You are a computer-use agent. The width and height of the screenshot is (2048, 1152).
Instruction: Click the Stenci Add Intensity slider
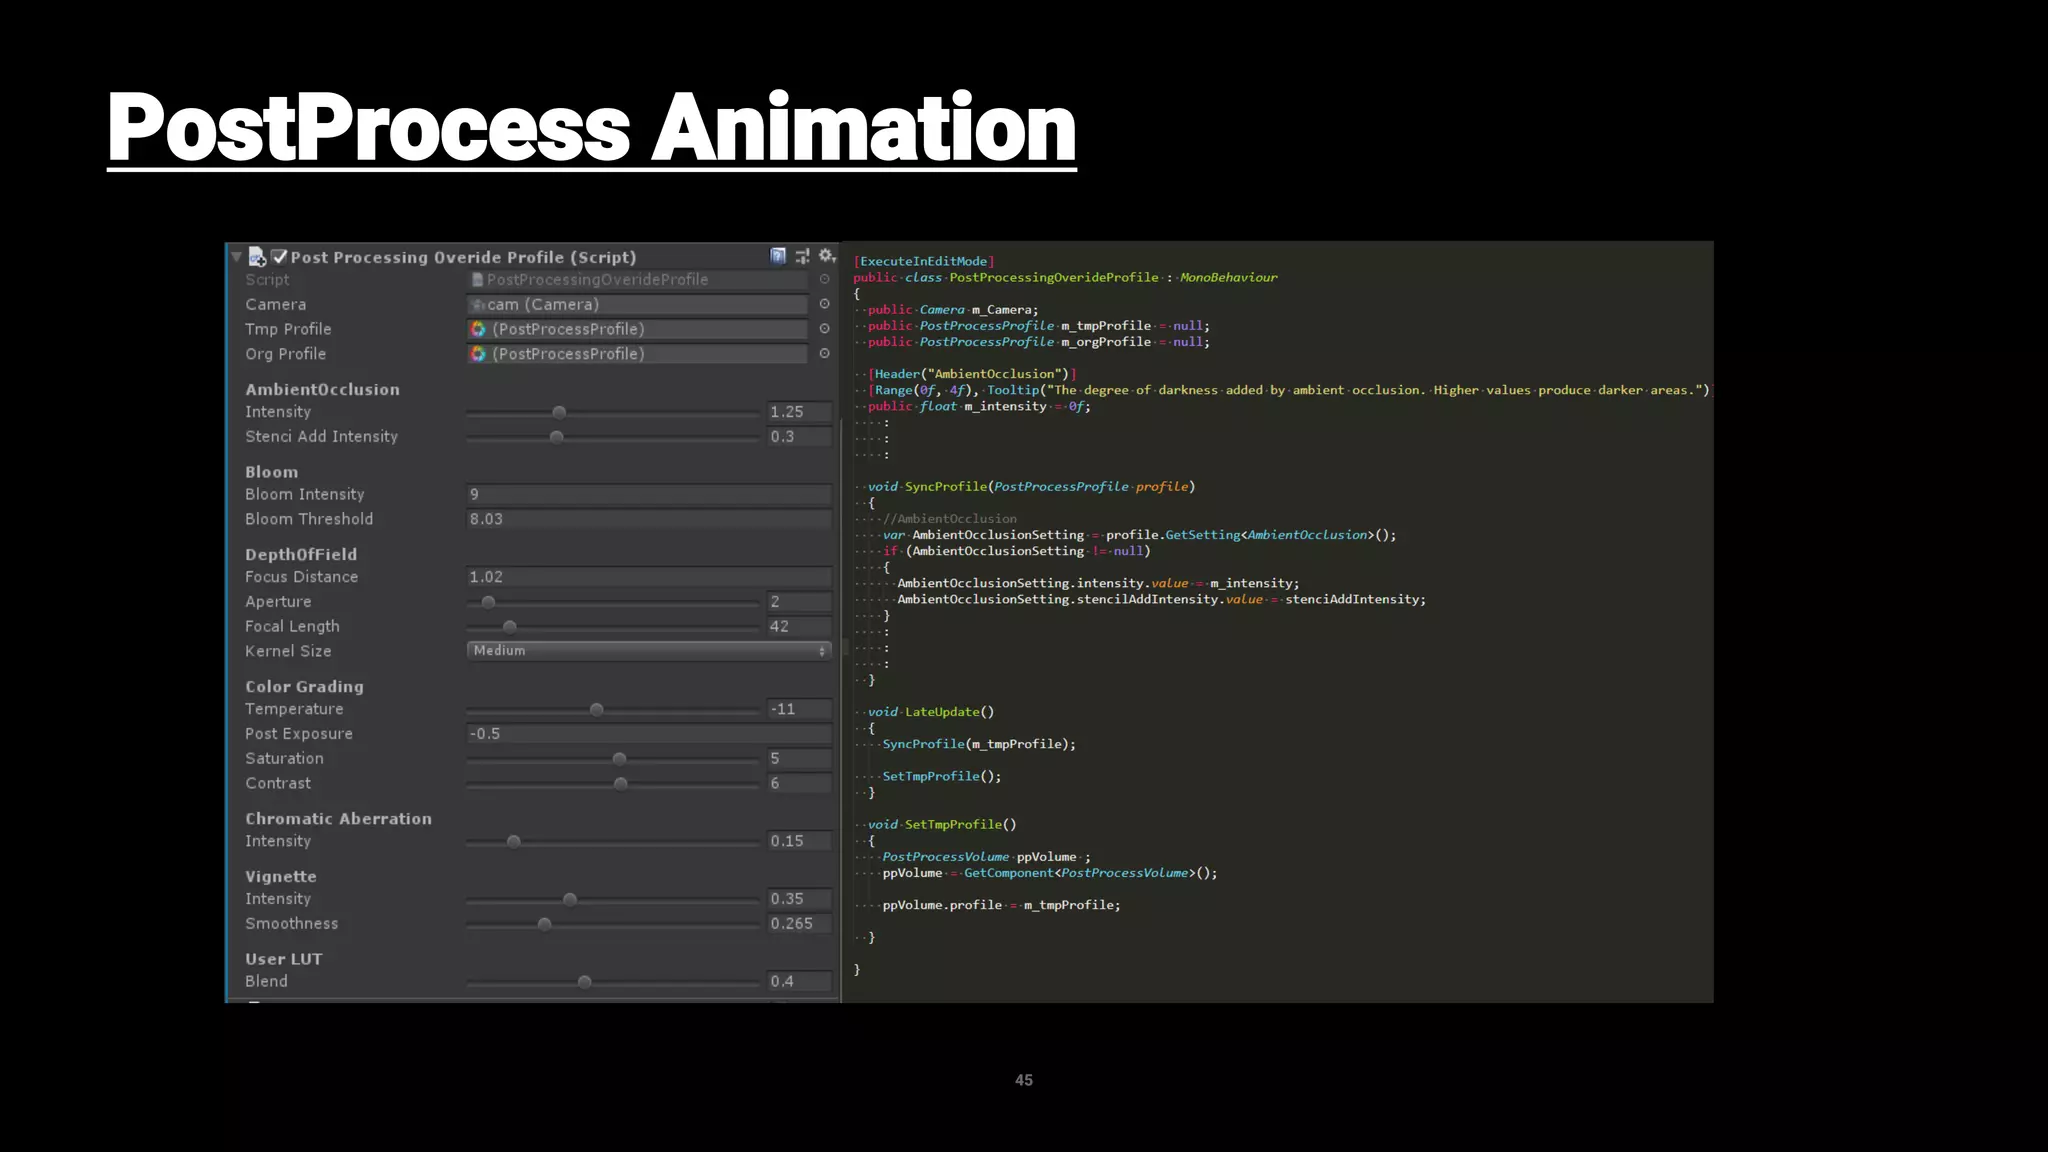(613, 437)
